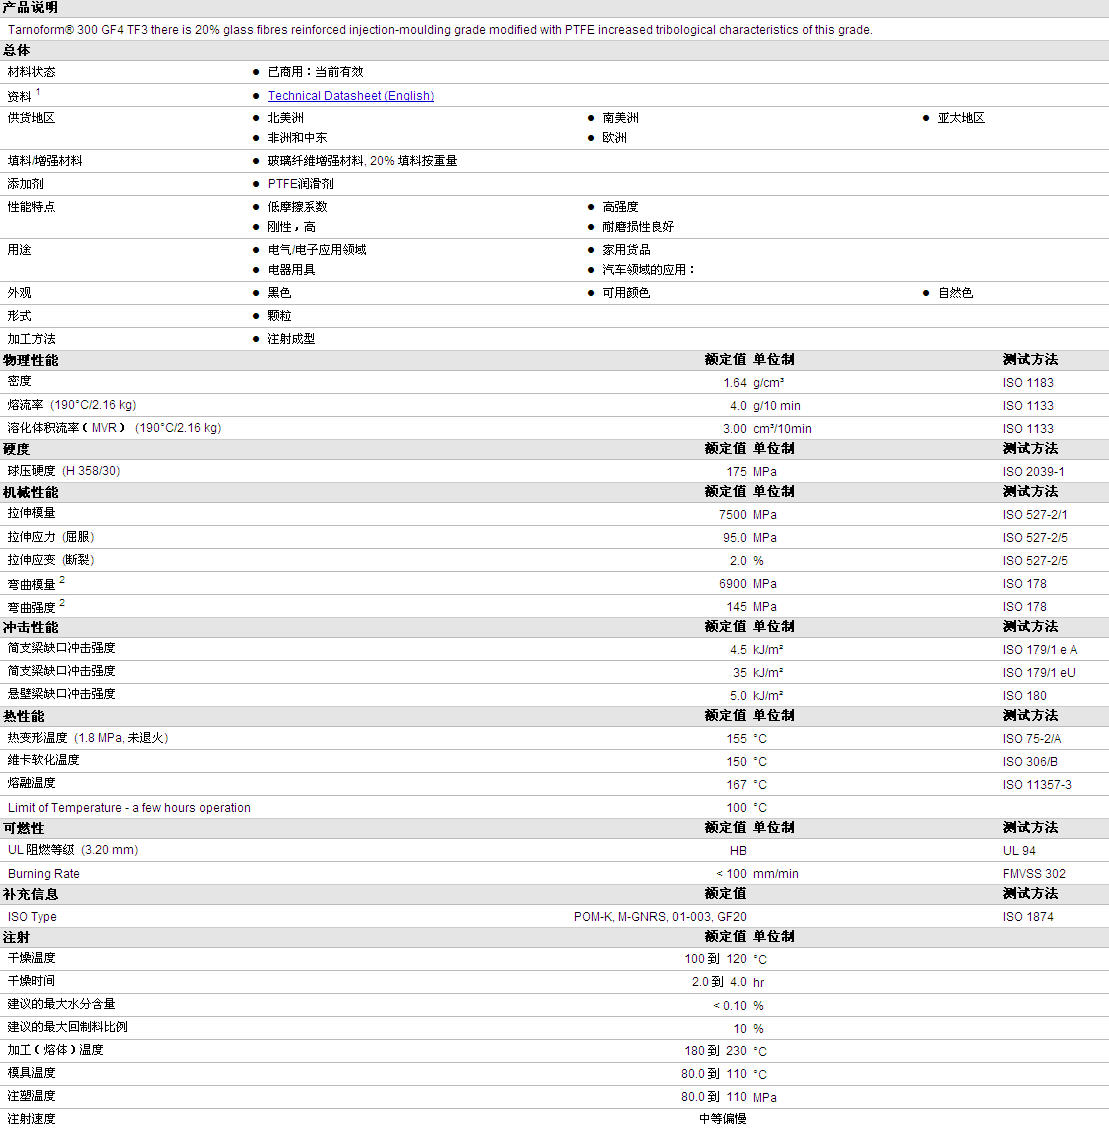Select the text 玻璃纤维增强材料, 20% 填料按重量

(362, 161)
